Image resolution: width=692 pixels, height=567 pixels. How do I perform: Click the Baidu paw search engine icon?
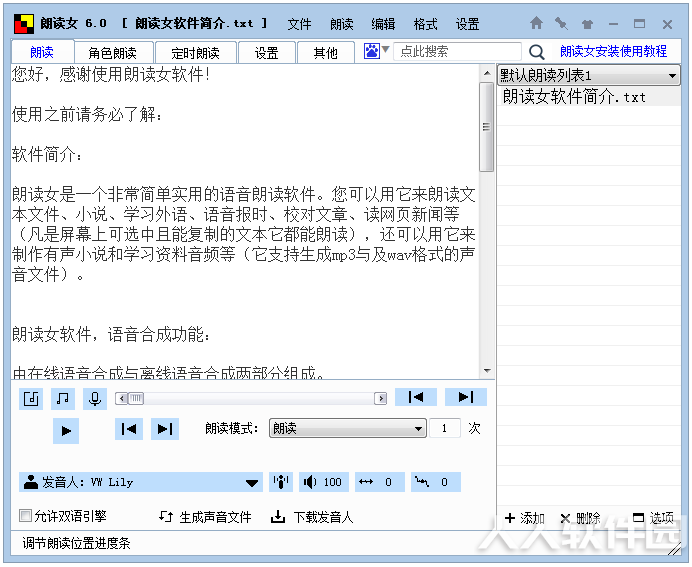point(372,51)
